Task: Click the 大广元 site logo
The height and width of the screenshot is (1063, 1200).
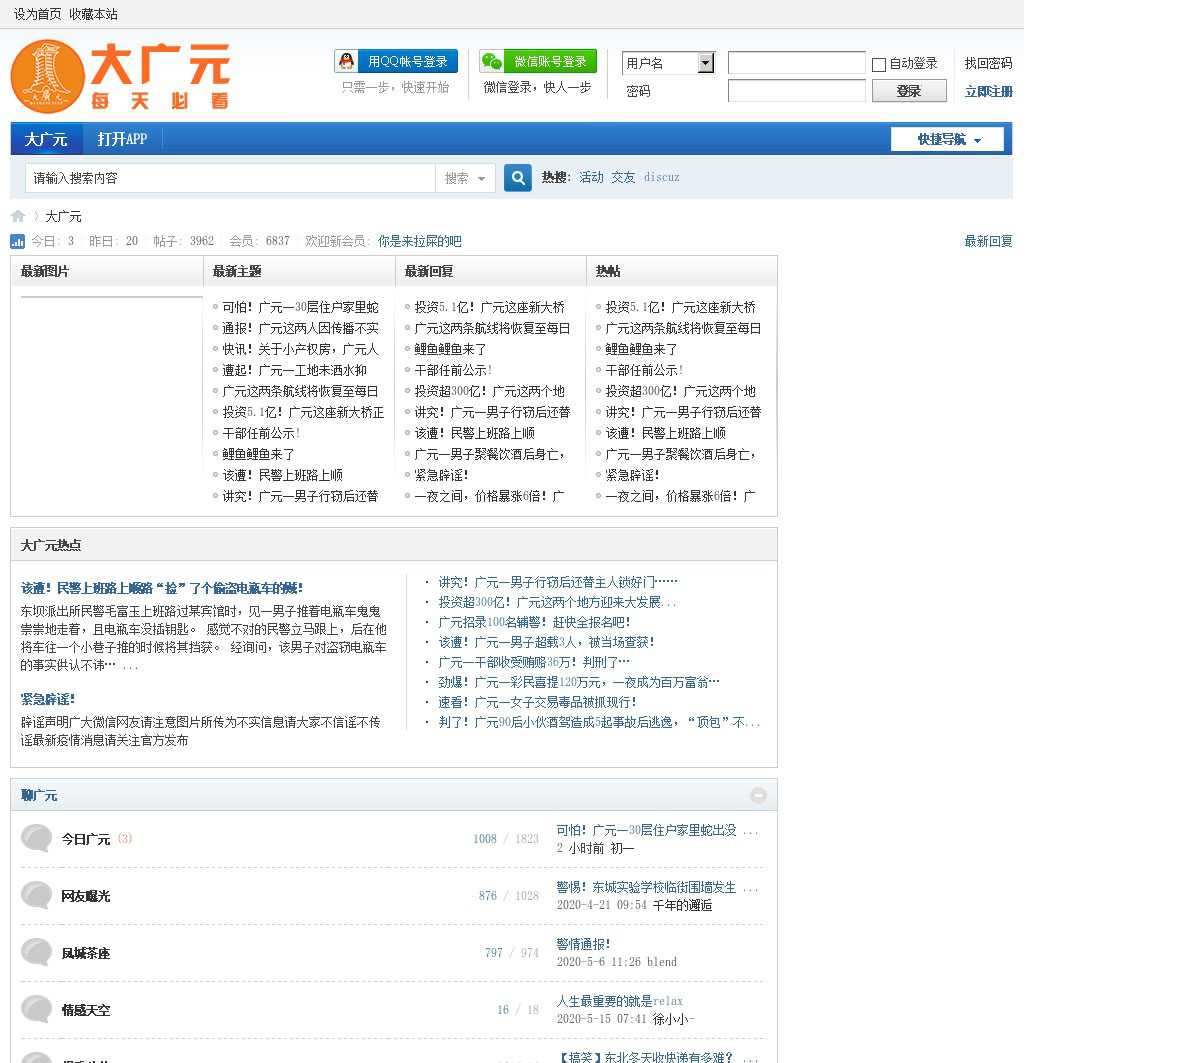Action: 120,76
